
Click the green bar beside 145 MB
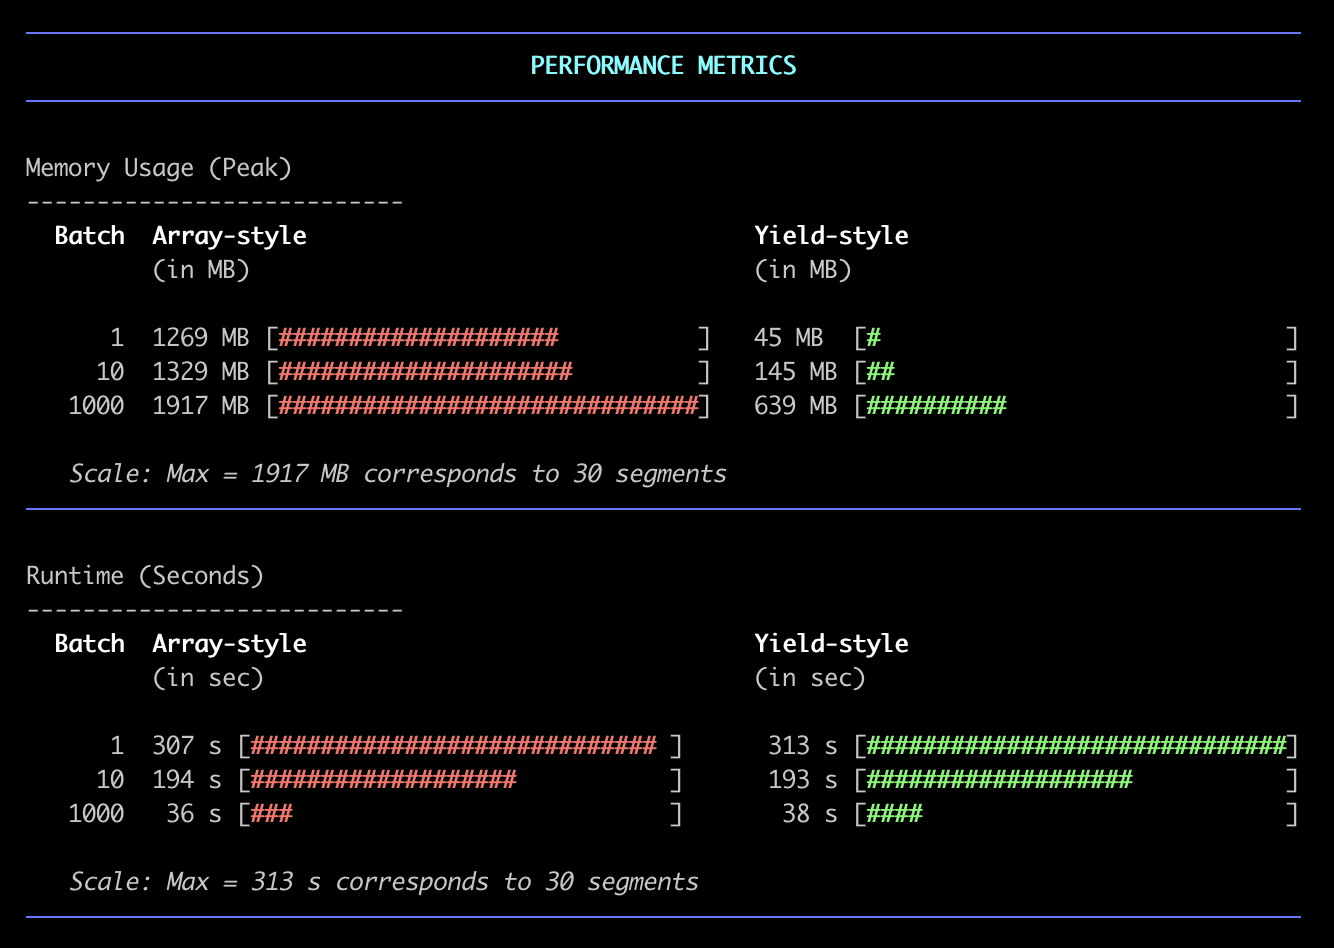880,372
